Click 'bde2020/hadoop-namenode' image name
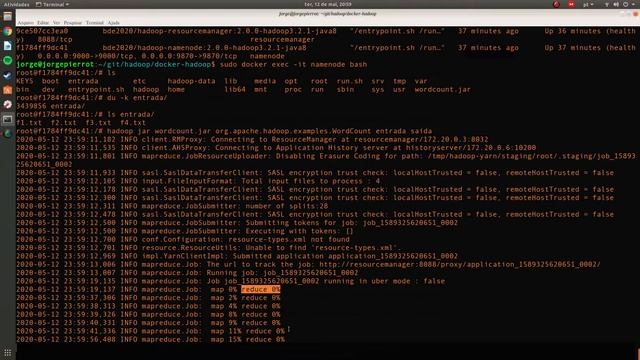Image resolution: width=640 pixels, height=360 pixels. 154,47
